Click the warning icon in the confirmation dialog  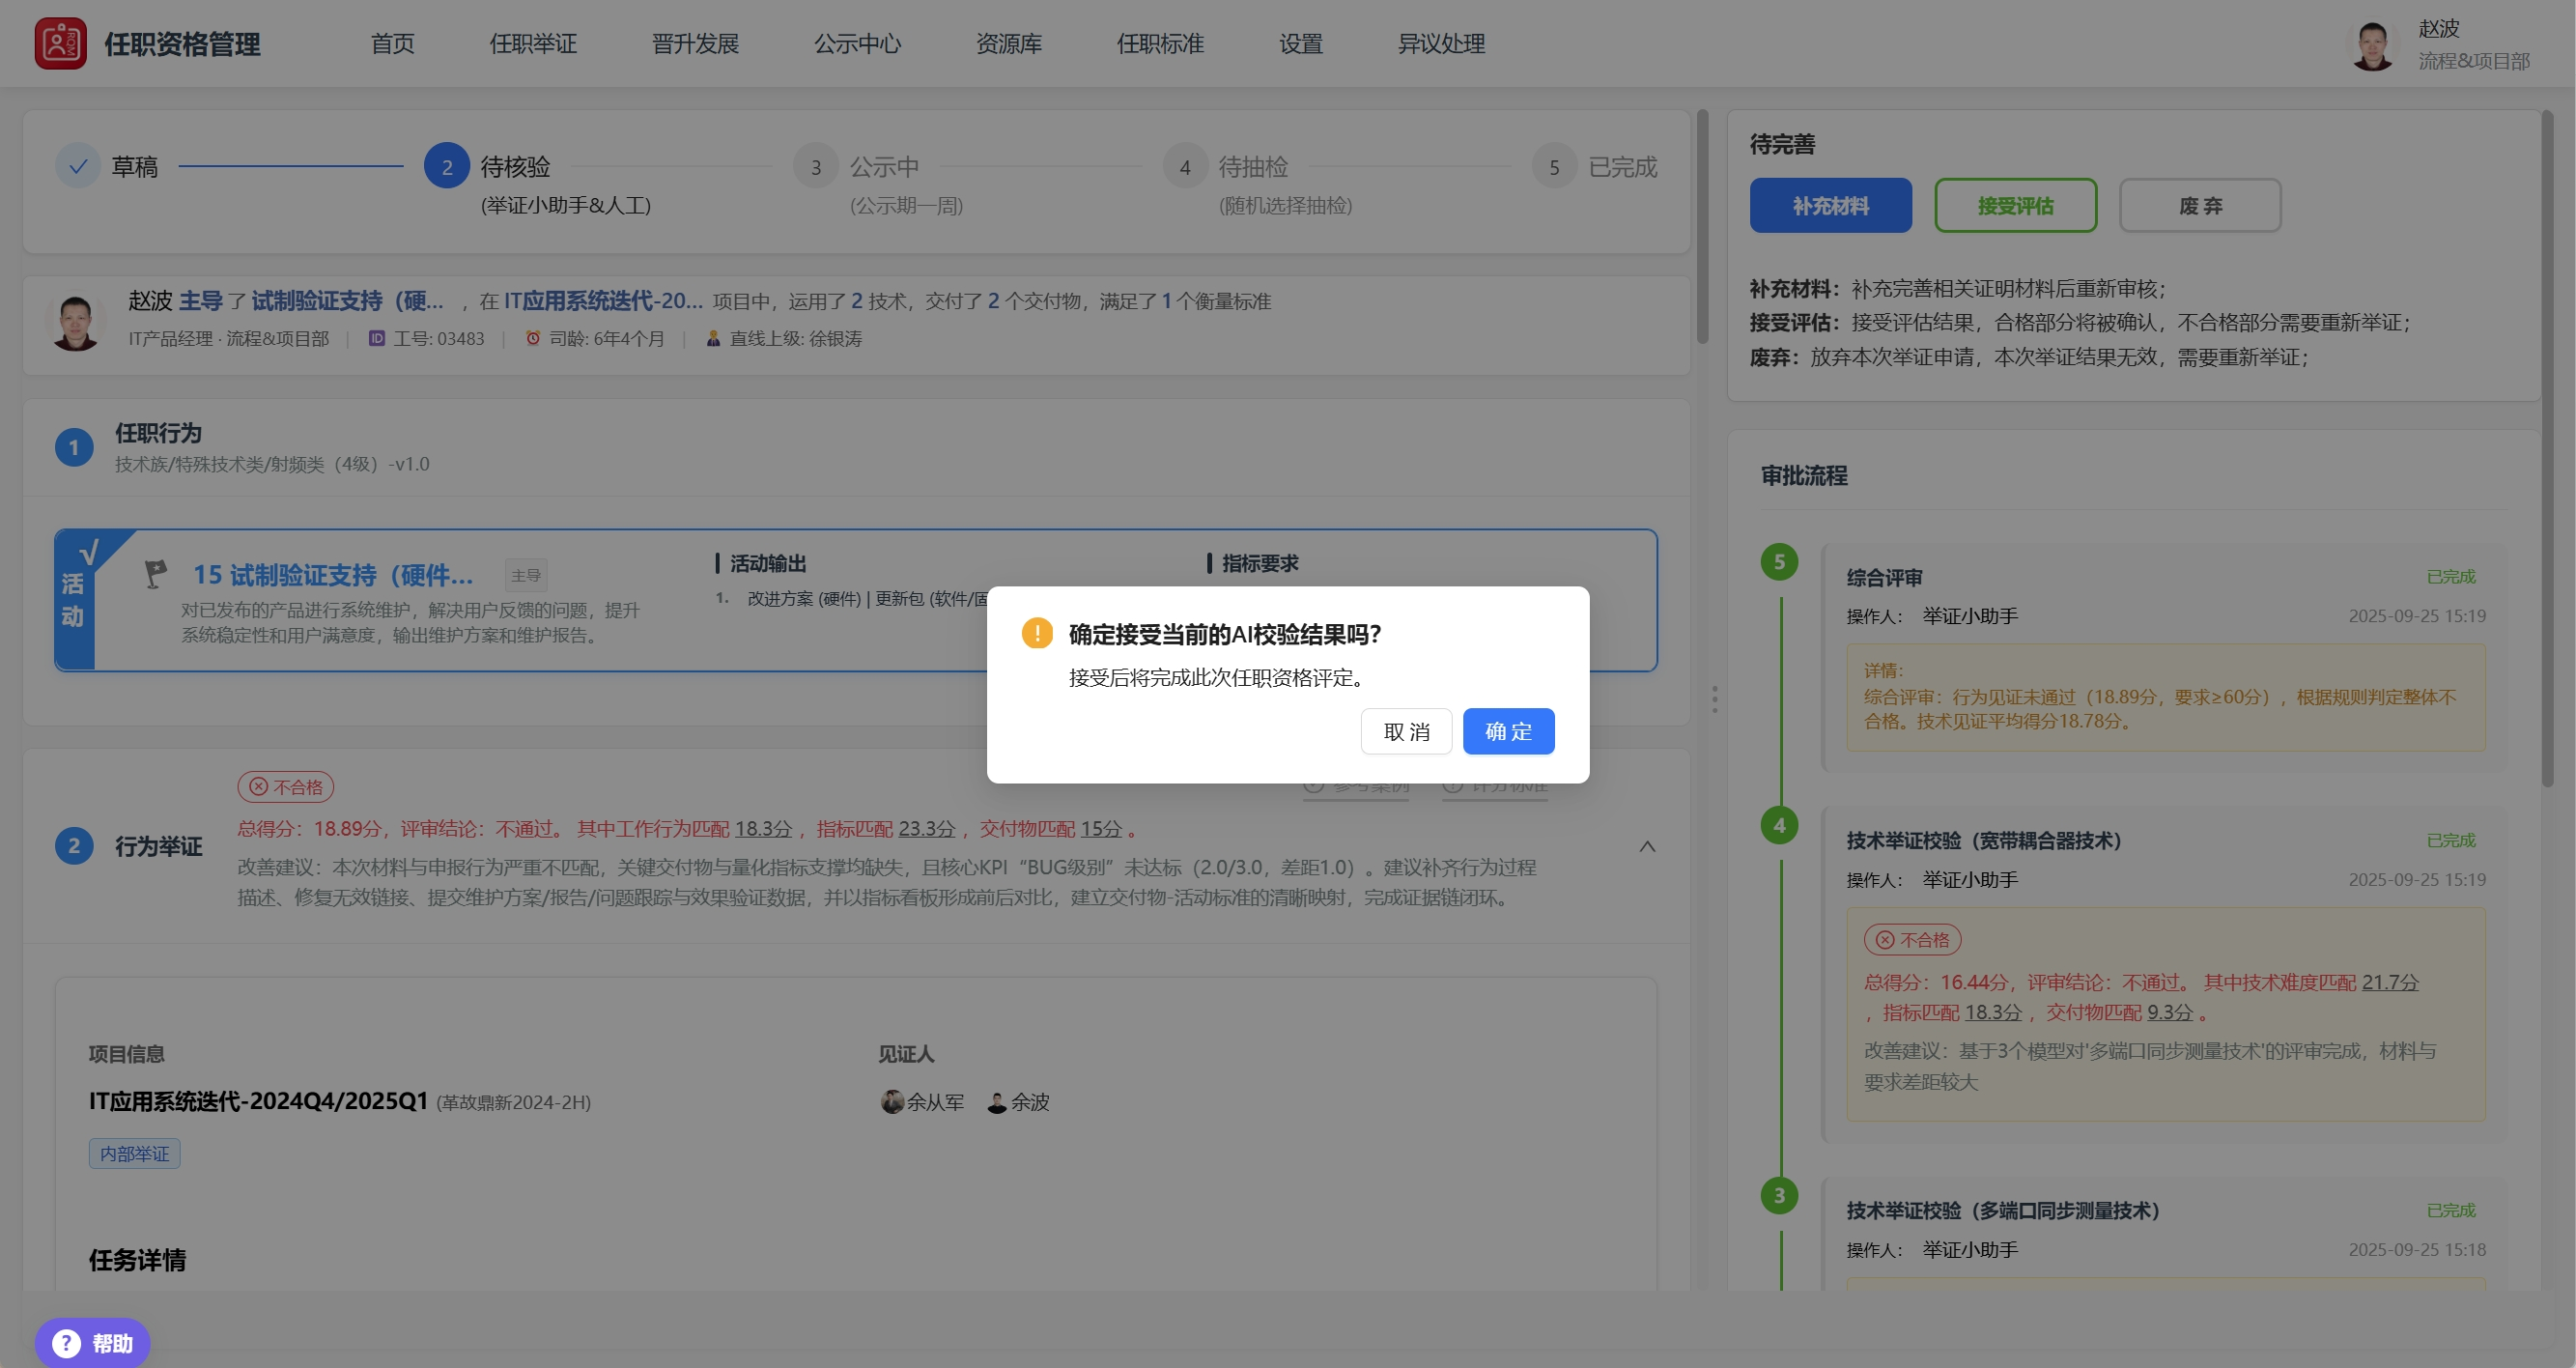click(x=1037, y=632)
